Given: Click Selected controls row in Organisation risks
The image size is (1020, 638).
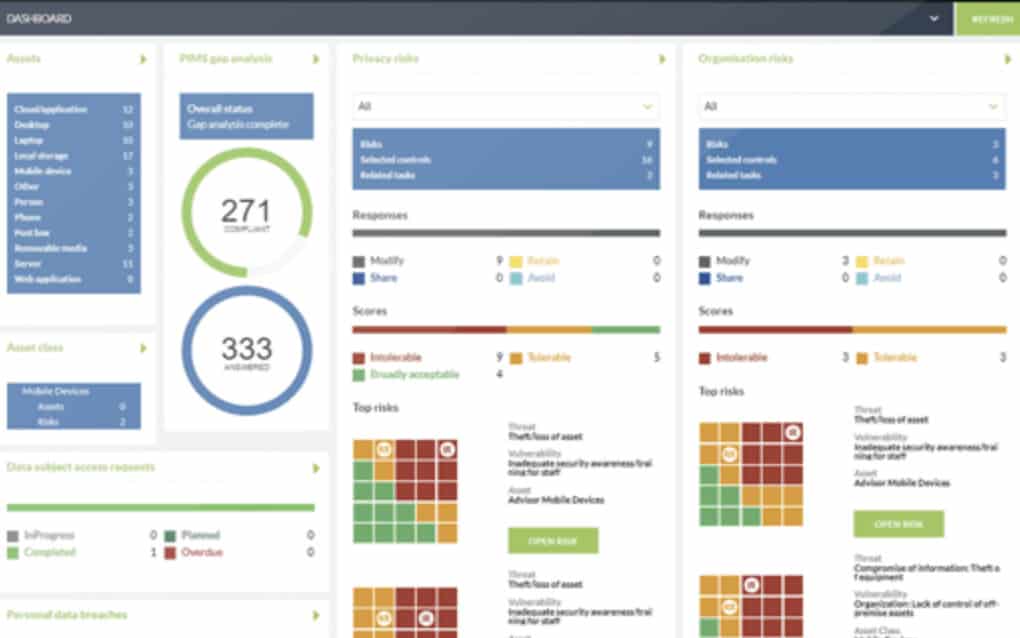Looking at the screenshot, I should click(x=852, y=159).
